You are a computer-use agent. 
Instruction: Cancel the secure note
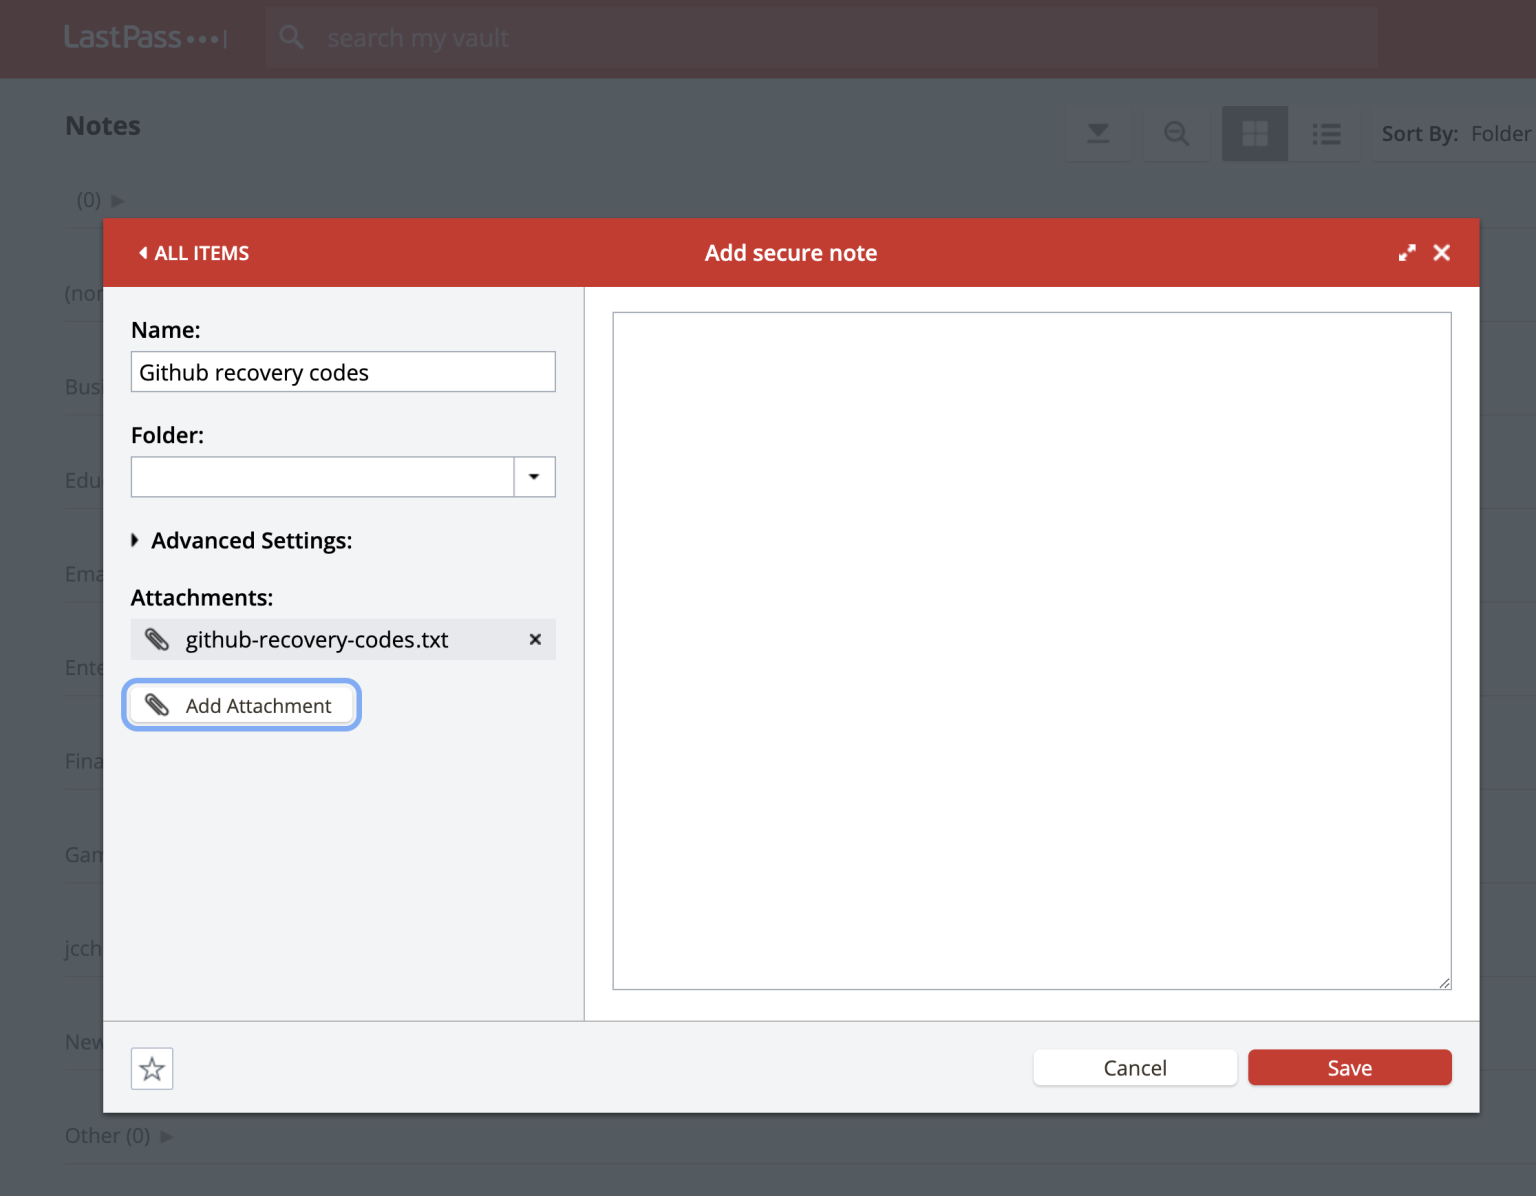pos(1134,1067)
